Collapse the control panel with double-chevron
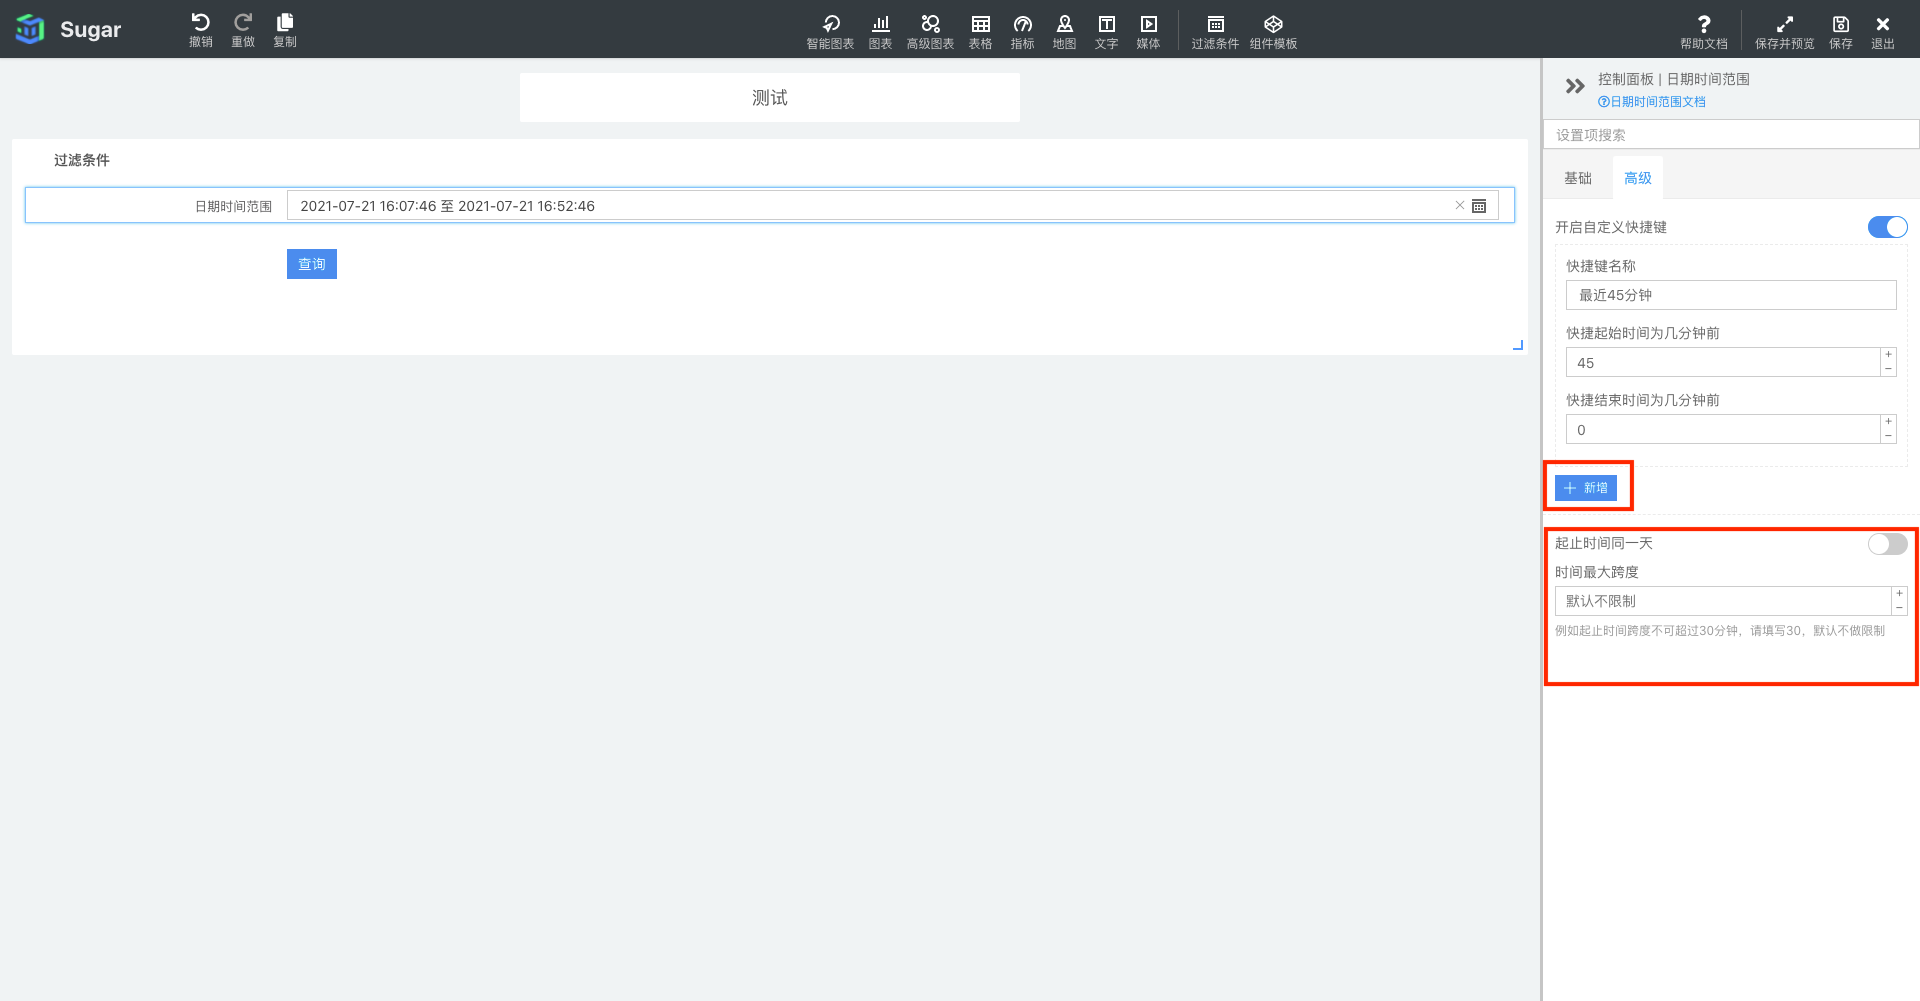This screenshot has height=1001, width=1920. [x=1575, y=86]
